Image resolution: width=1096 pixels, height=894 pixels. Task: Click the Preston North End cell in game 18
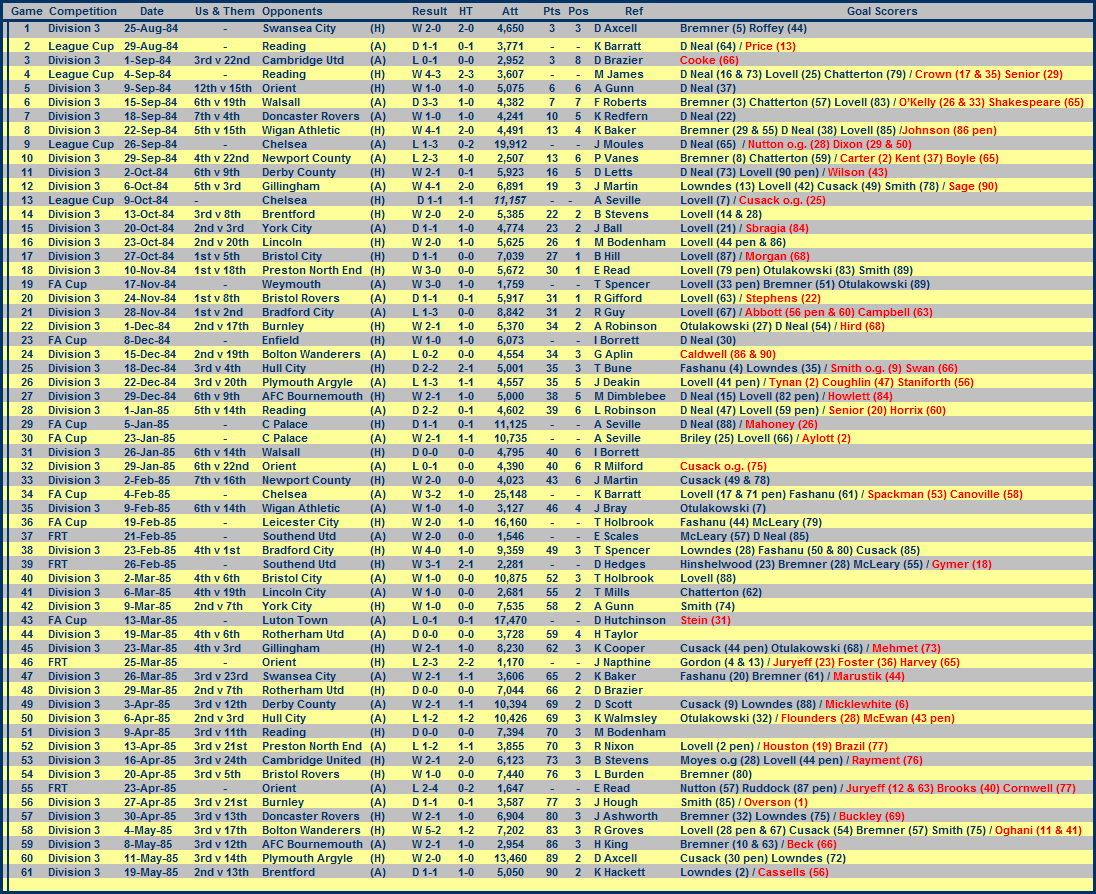312,270
